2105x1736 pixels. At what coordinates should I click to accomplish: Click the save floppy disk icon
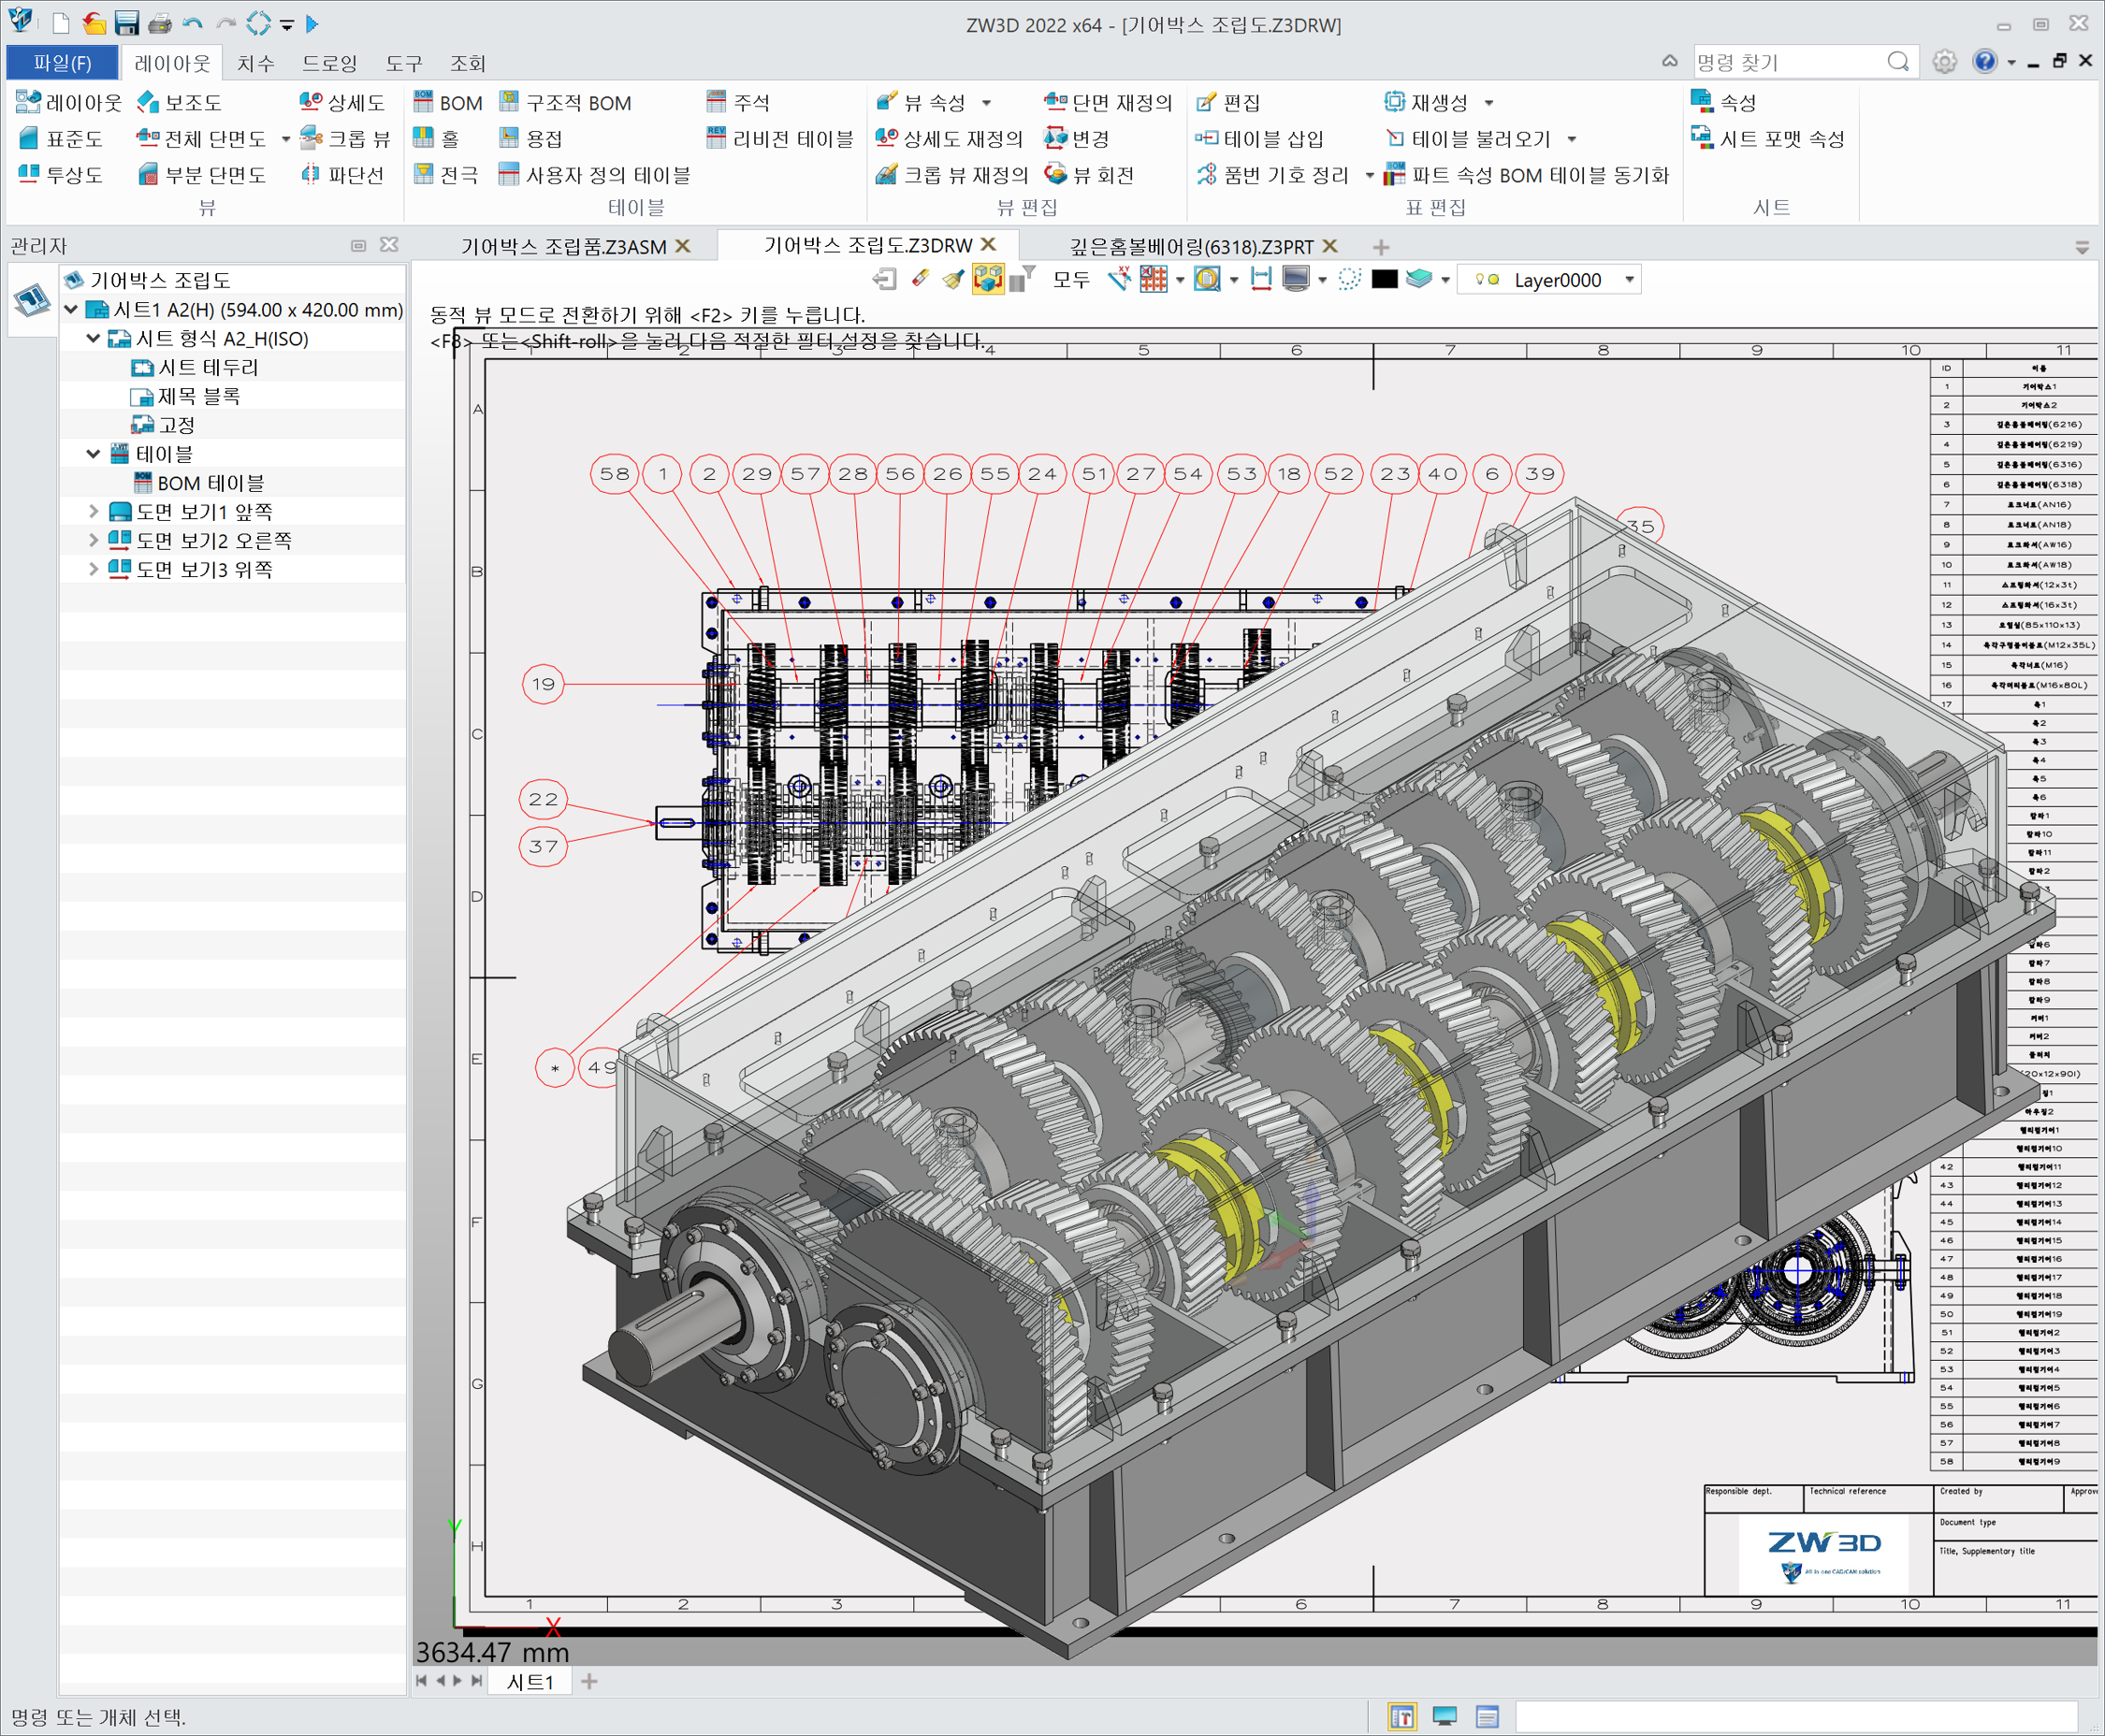click(x=127, y=23)
